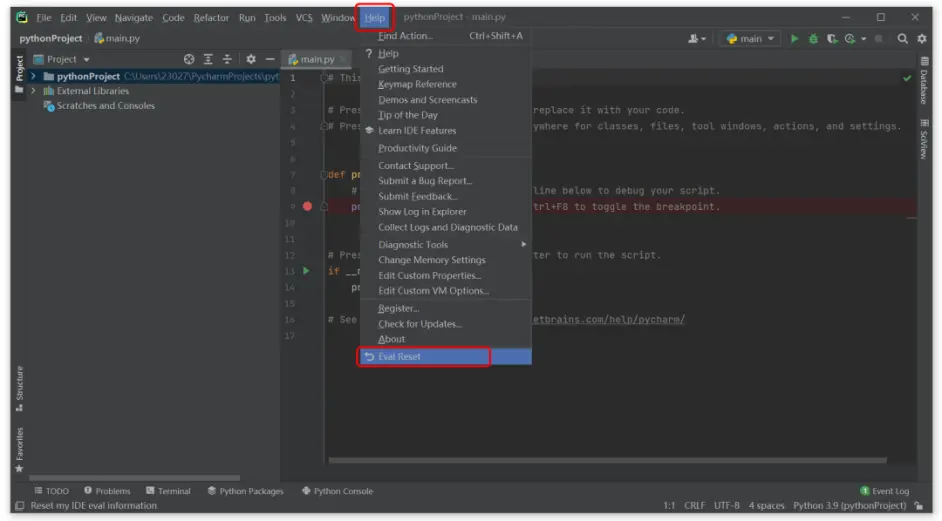Open the Structure tool window on left edge
Image resolution: width=942 pixels, height=521 pixels.
pyautogui.click(x=19, y=389)
